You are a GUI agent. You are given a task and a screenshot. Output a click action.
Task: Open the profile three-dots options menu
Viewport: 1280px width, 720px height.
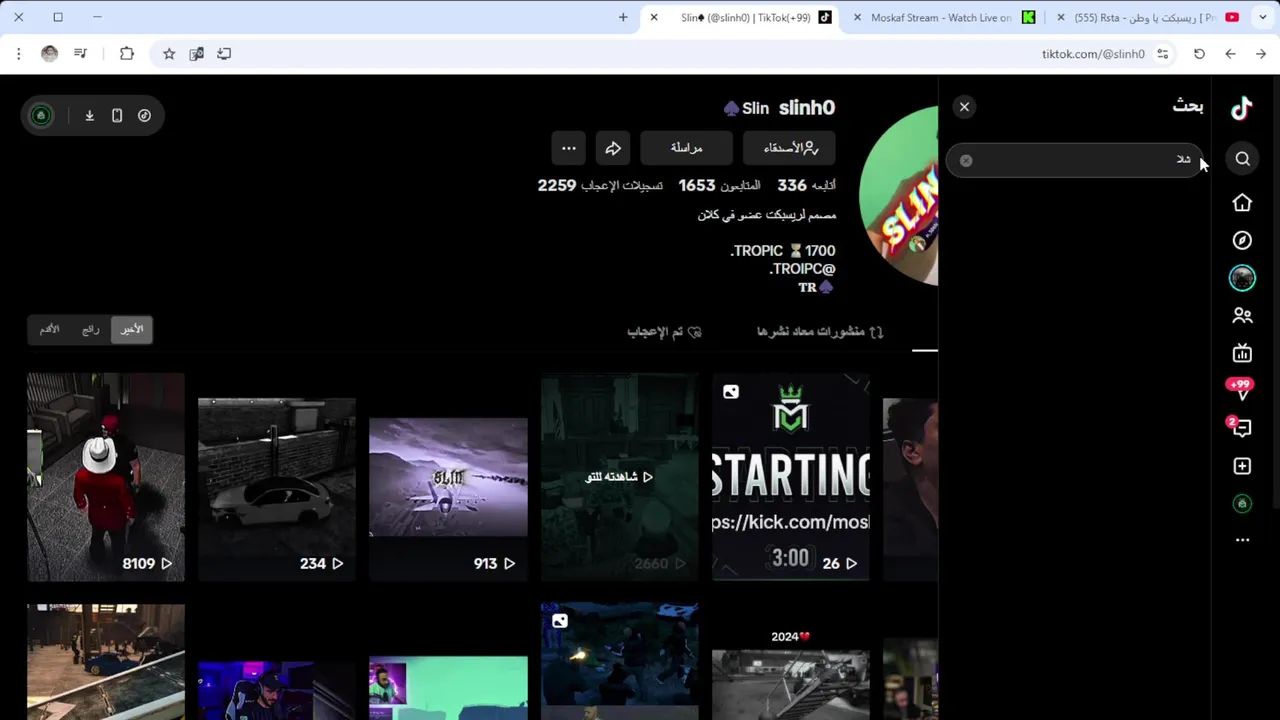[x=568, y=148]
